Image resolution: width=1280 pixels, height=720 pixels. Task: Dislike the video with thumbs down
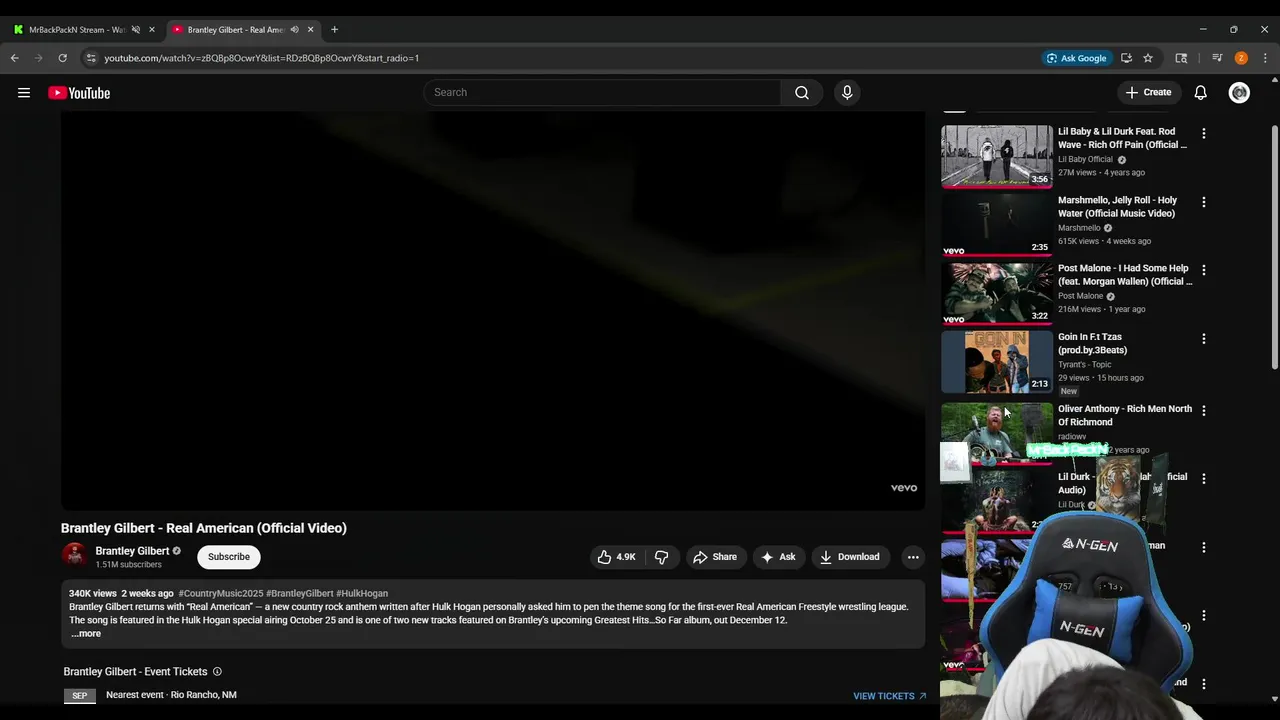coord(661,557)
